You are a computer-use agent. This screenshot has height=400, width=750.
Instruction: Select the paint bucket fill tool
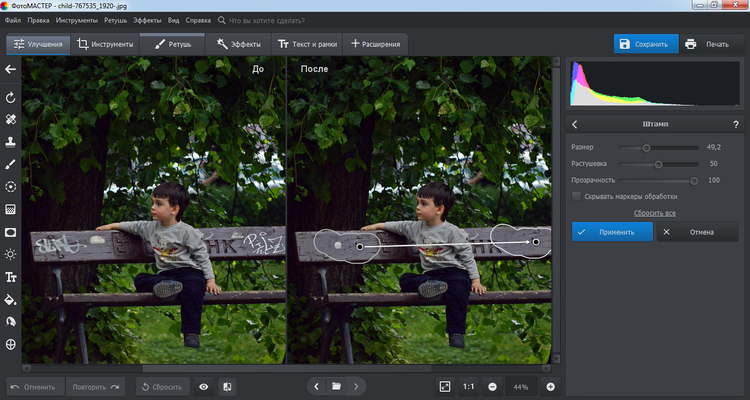click(11, 299)
